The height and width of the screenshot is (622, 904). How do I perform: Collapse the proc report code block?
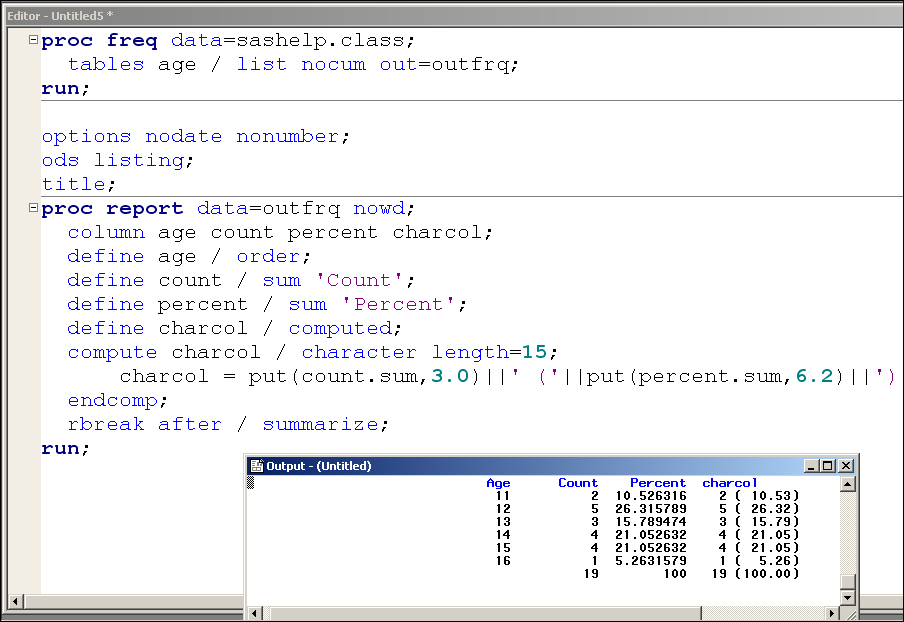(x=33, y=208)
